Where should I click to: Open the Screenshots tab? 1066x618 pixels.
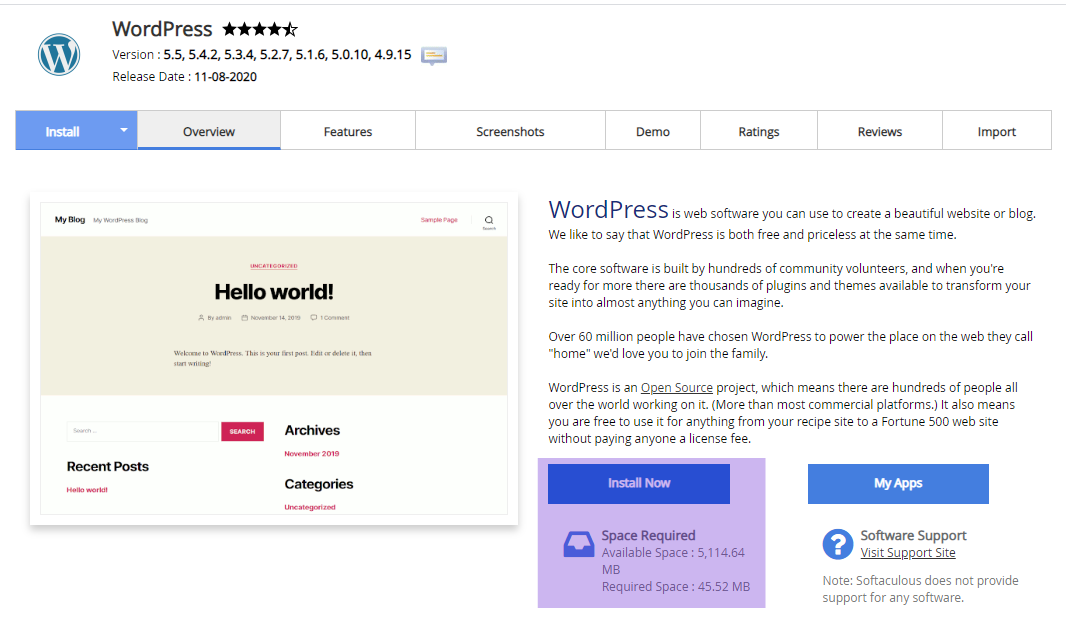tap(510, 131)
